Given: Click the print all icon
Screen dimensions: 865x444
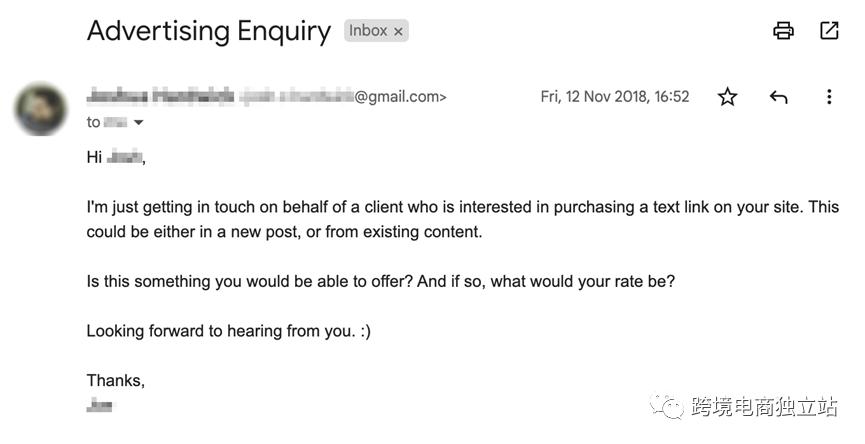Looking at the screenshot, I should [x=783, y=31].
